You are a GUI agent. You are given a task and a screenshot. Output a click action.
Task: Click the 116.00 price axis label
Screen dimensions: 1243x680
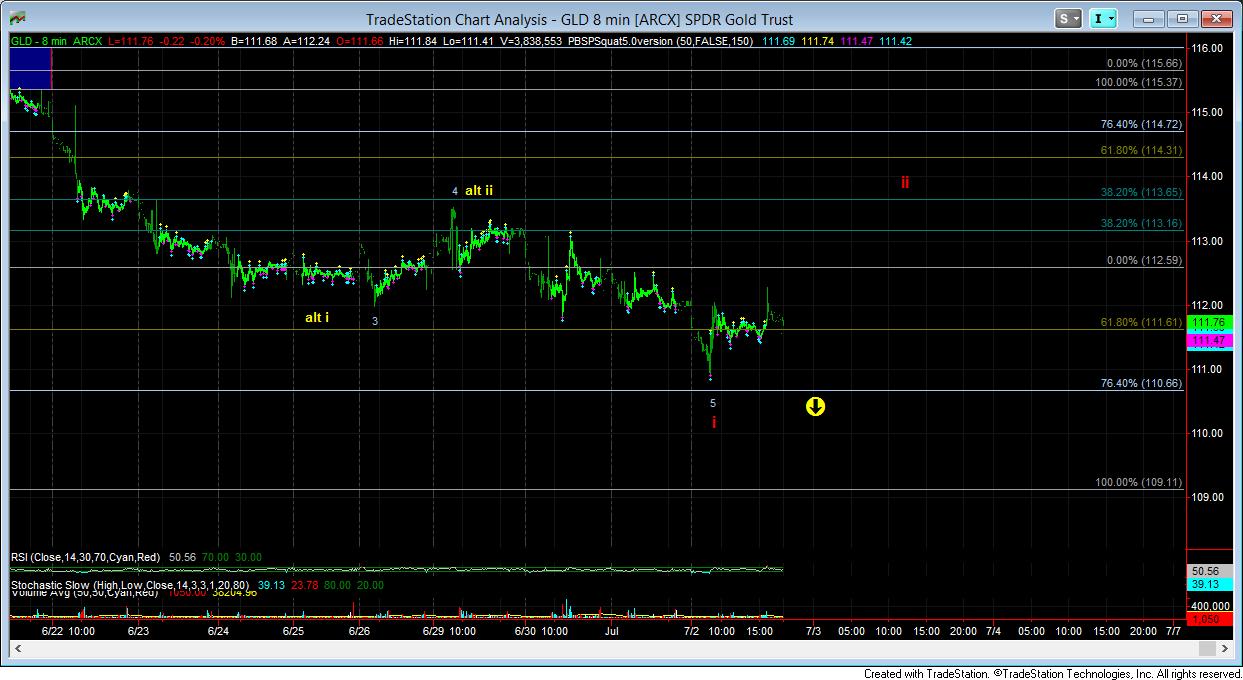click(x=1207, y=48)
